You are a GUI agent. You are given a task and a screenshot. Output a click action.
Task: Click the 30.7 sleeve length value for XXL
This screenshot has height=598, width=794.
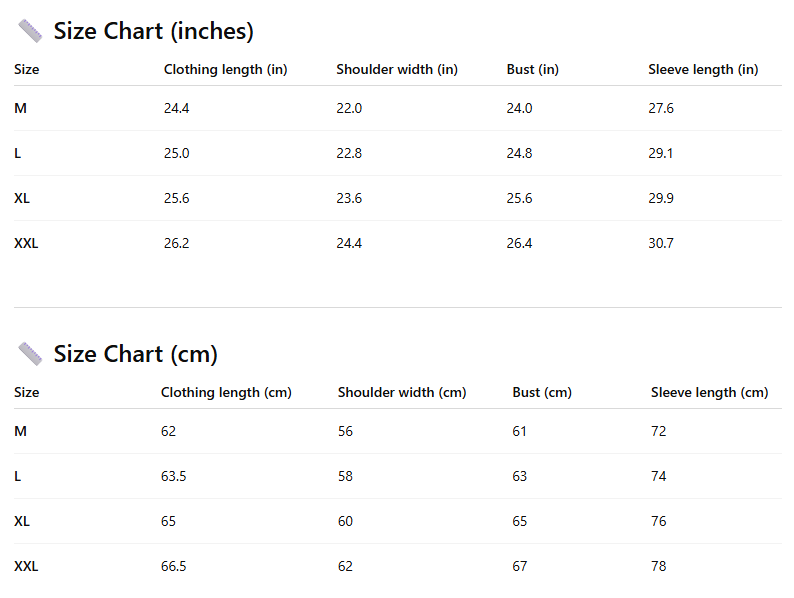pyautogui.click(x=661, y=243)
